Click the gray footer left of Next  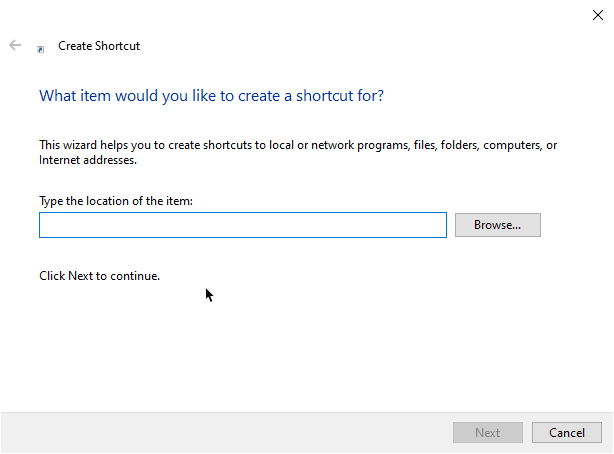(x=220, y=432)
